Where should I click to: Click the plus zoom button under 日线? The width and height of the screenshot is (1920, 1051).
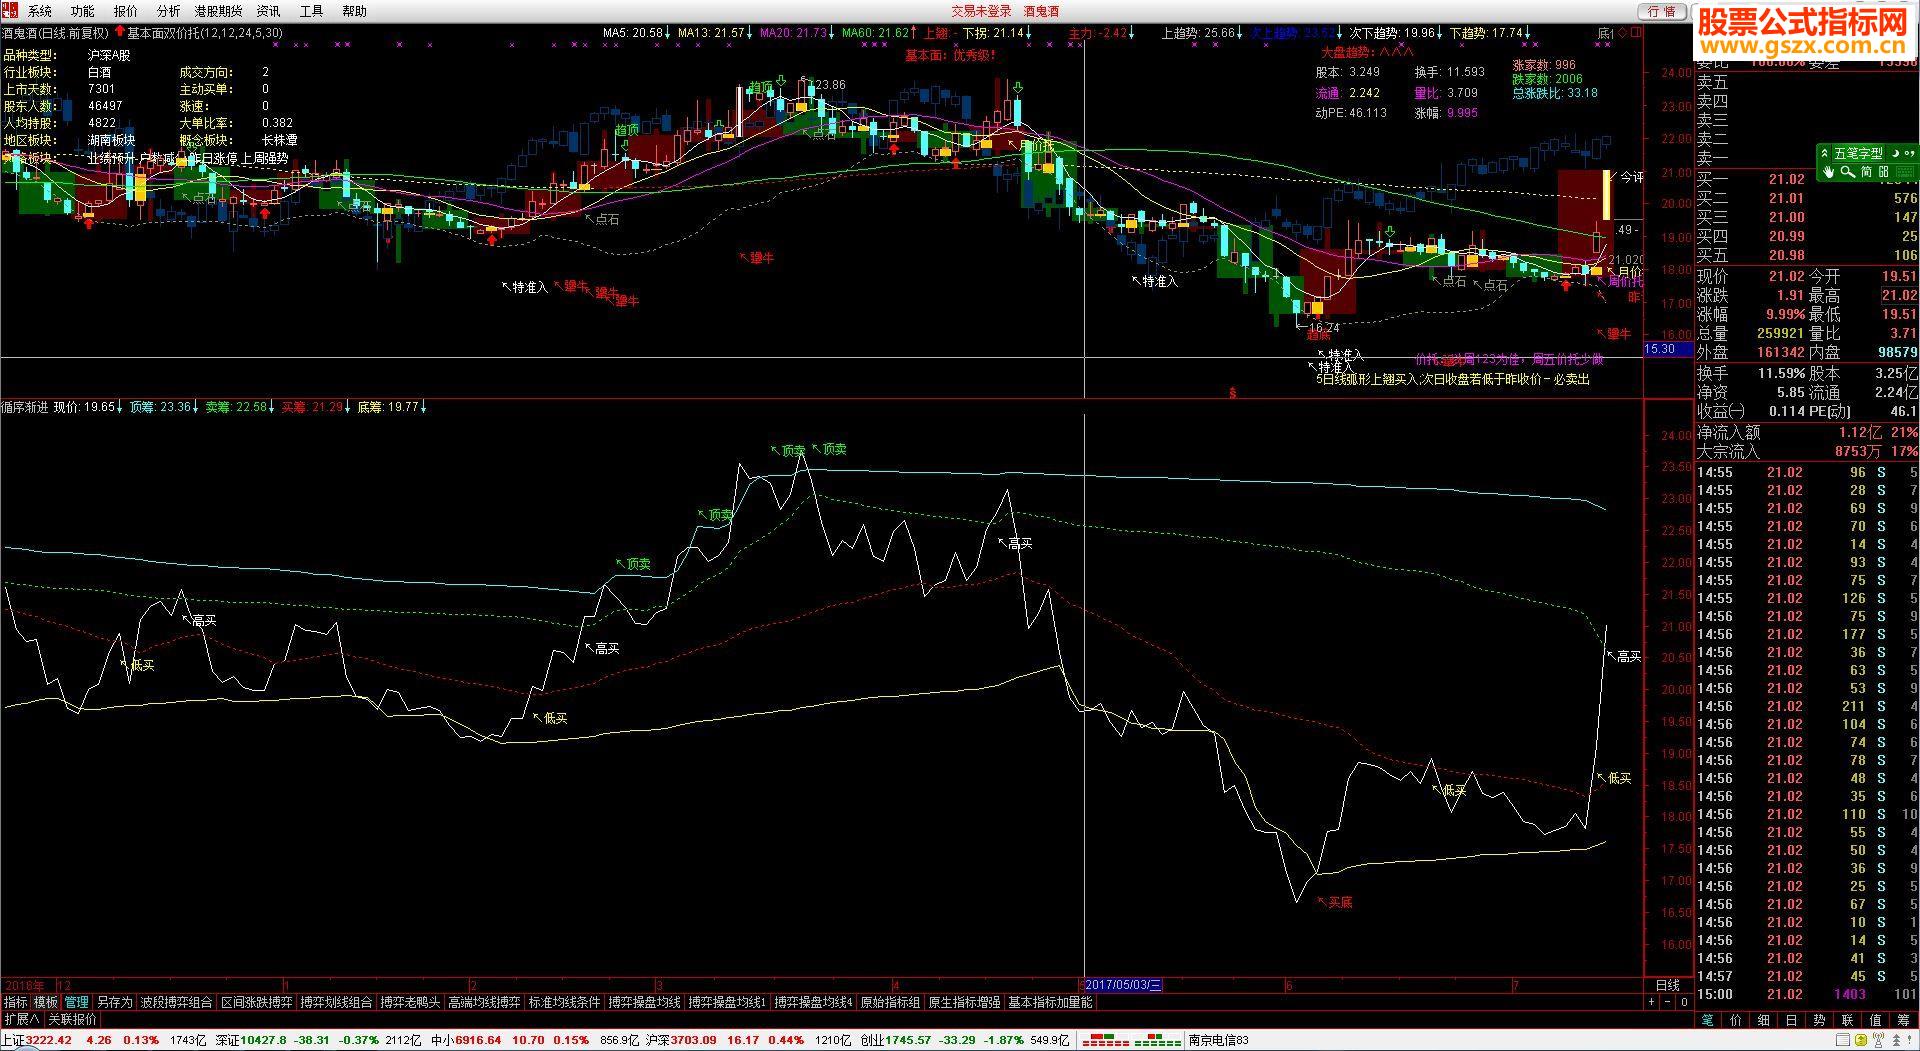point(1651,1002)
